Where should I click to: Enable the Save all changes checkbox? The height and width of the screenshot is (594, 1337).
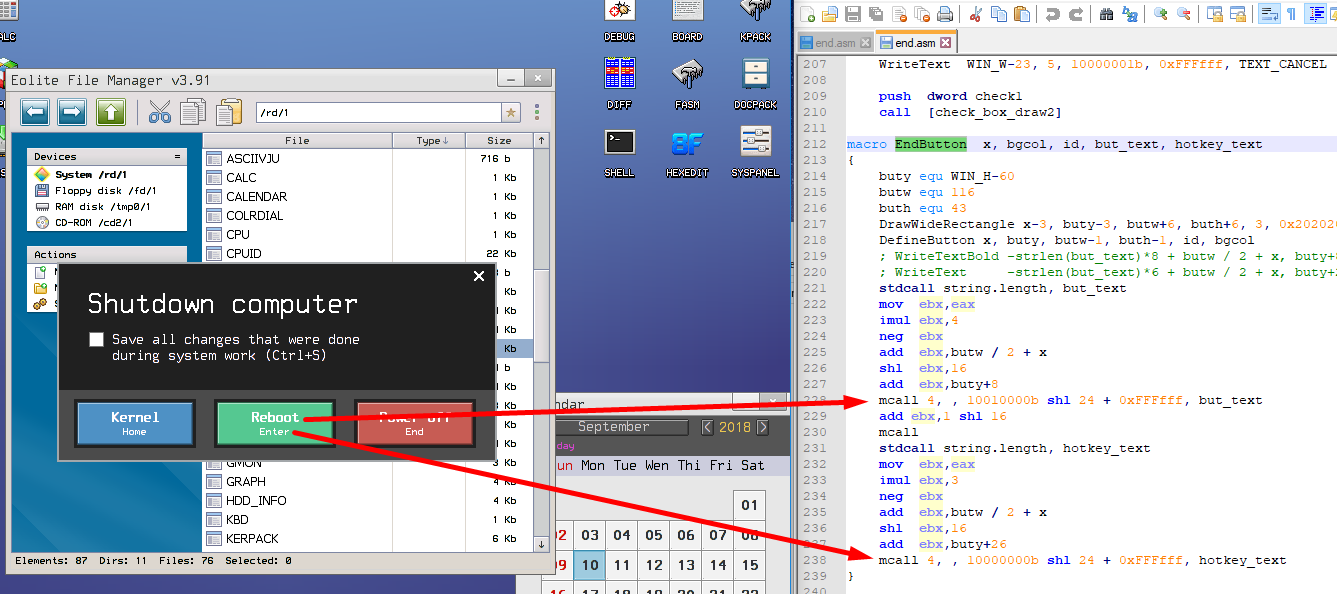point(96,340)
